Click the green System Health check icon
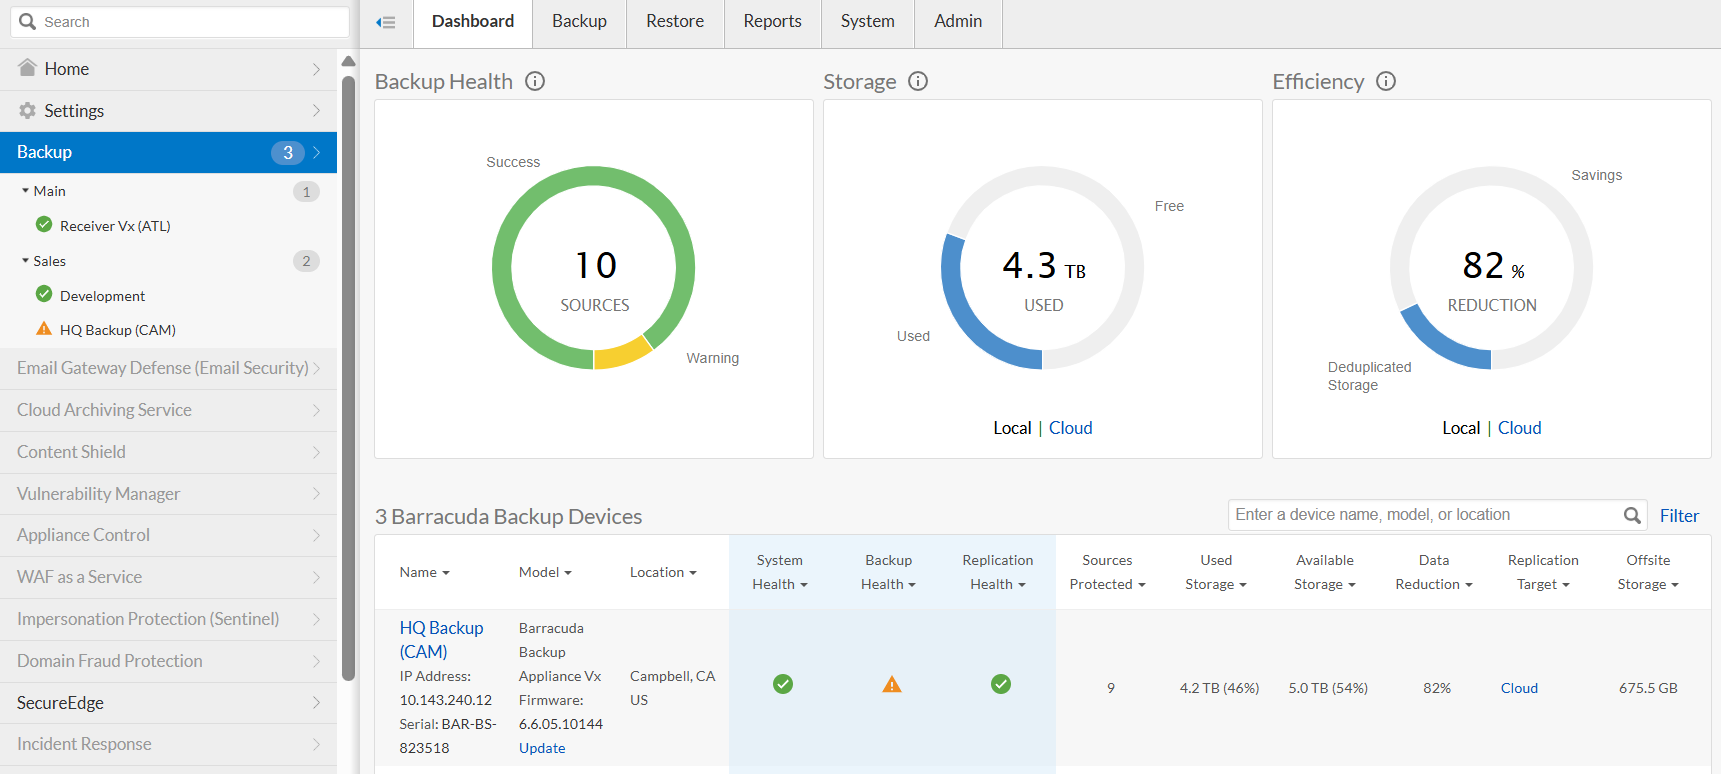 click(783, 684)
